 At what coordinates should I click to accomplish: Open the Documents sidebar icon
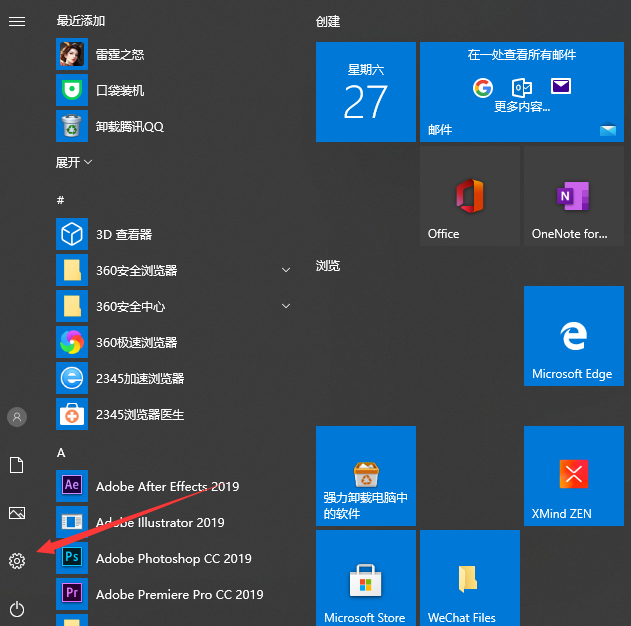point(17,465)
